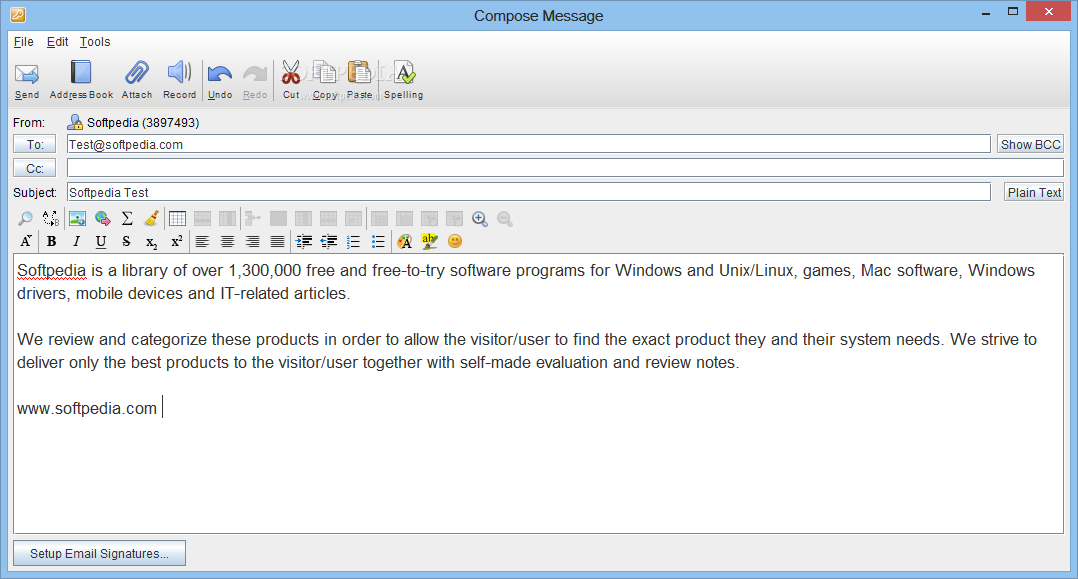1078x579 pixels.
Task: Align text to the right
Action: (x=252, y=241)
